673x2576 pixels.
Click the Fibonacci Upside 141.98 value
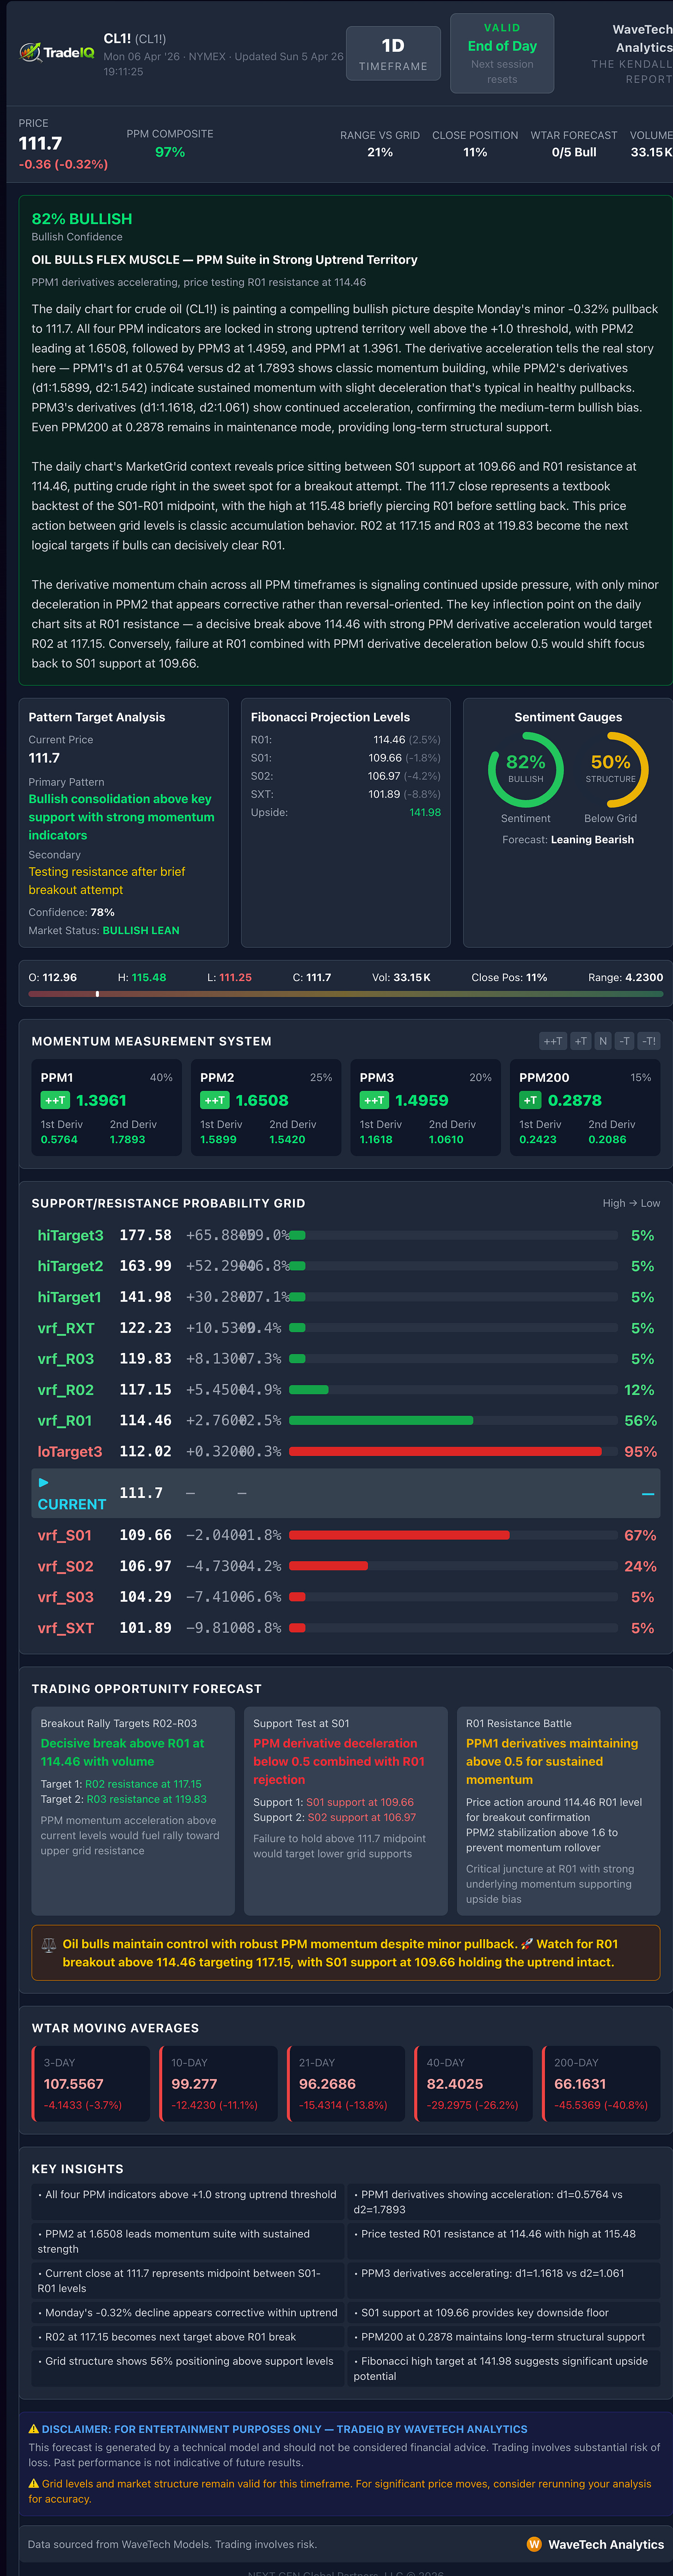point(425,812)
